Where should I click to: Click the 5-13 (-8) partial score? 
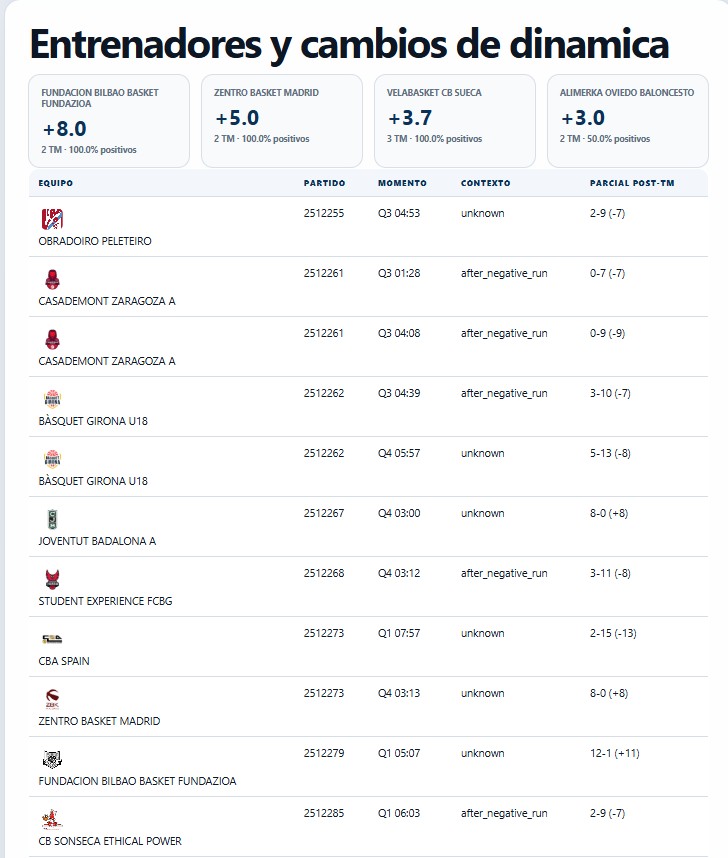pos(610,454)
